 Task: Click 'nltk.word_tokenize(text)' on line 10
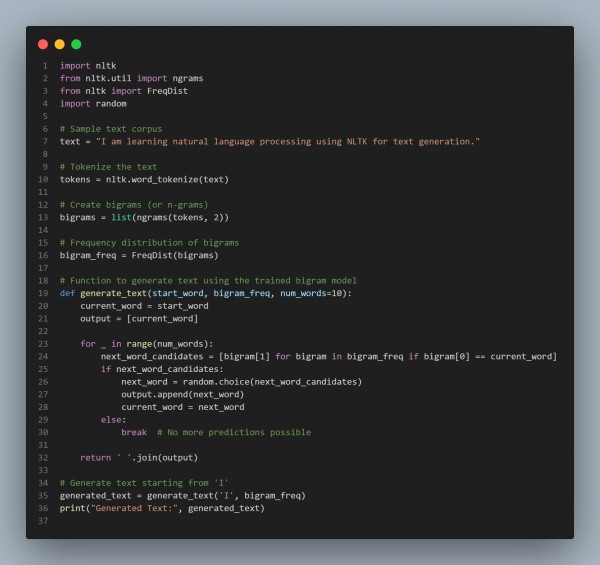tap(167, 179)
